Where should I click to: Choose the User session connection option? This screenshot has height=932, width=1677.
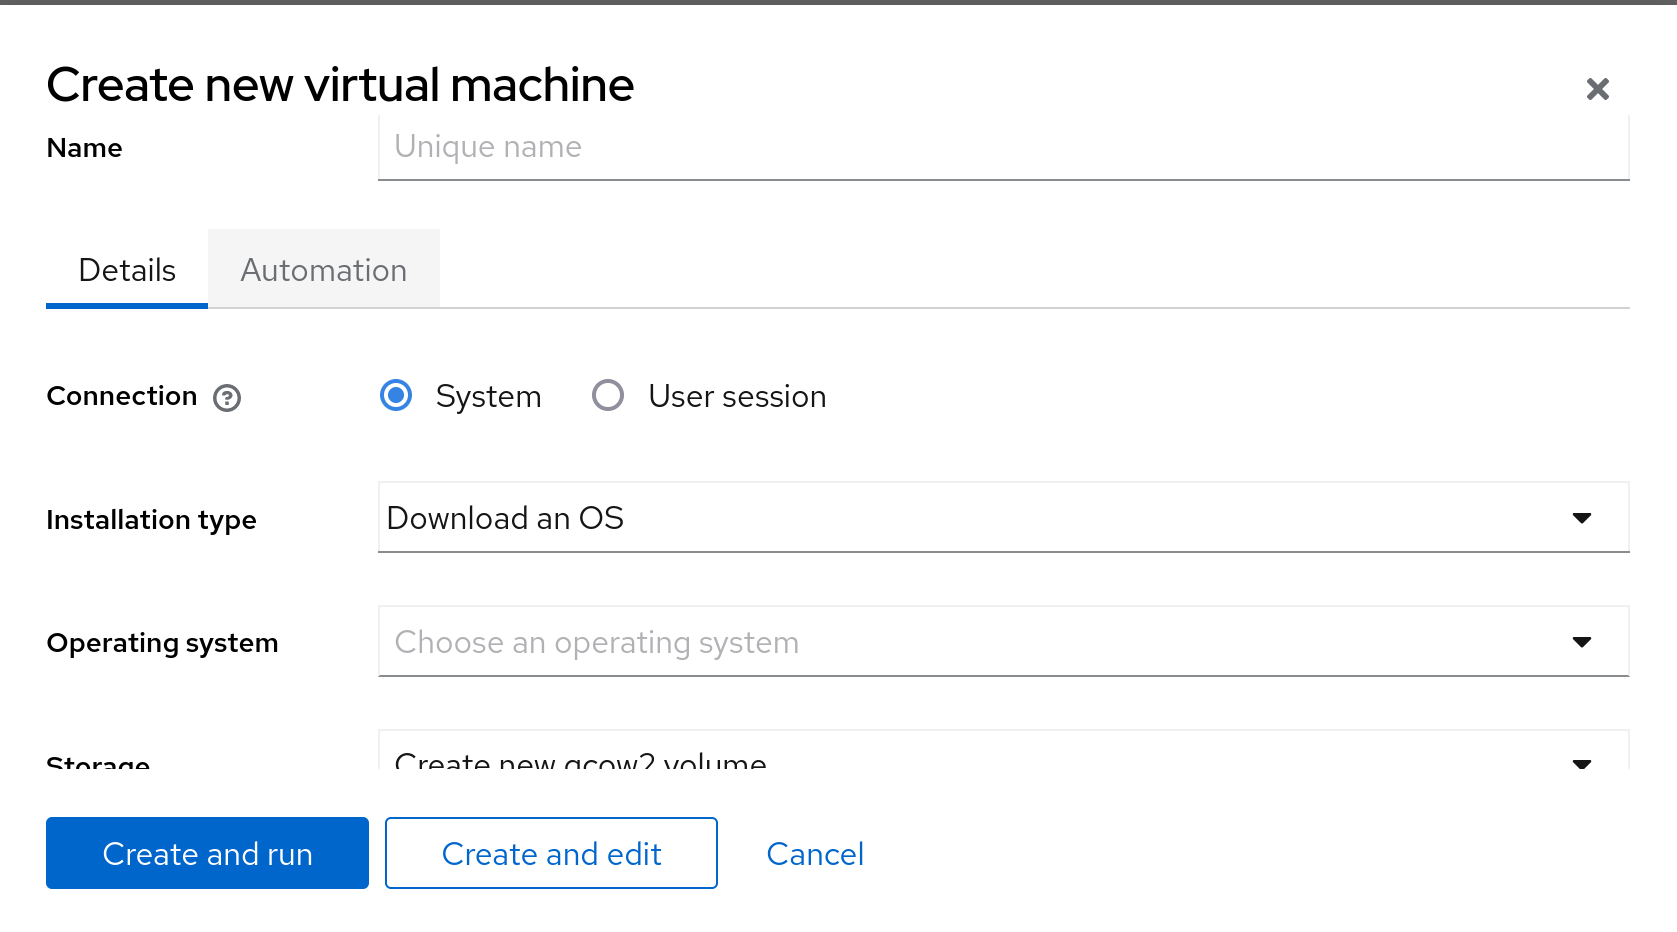608,395
